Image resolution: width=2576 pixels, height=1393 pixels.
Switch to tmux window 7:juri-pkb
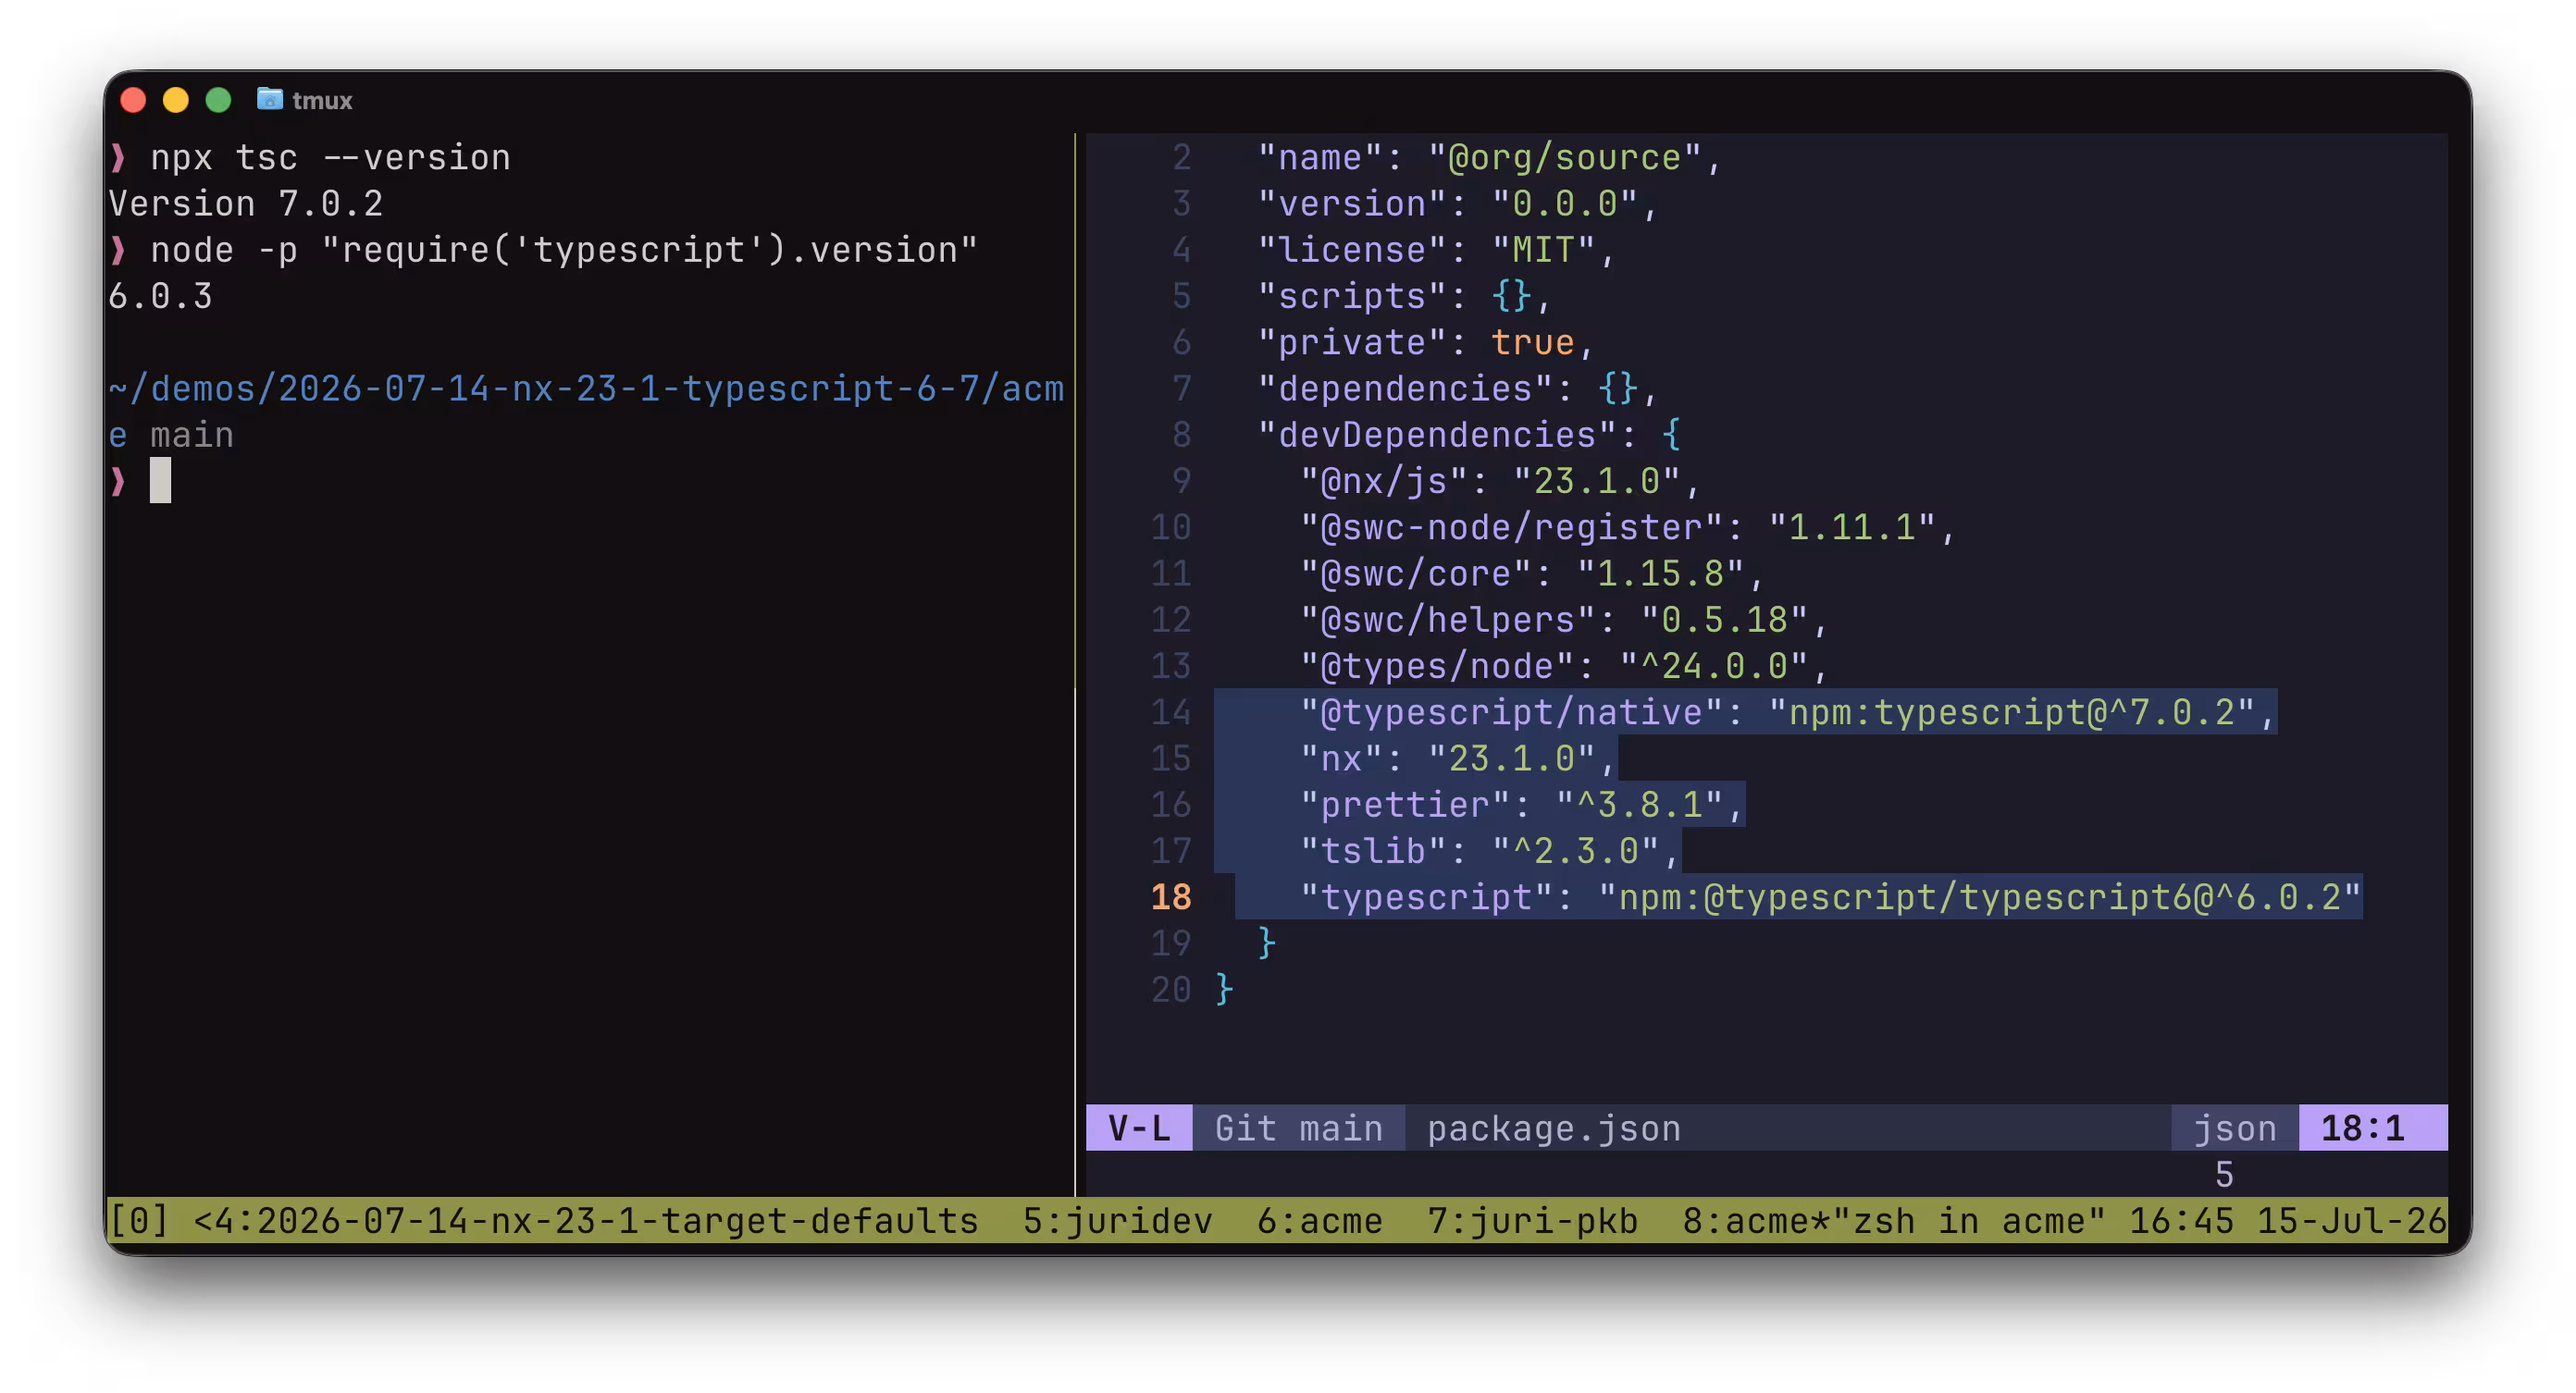coord(1532,1221)
